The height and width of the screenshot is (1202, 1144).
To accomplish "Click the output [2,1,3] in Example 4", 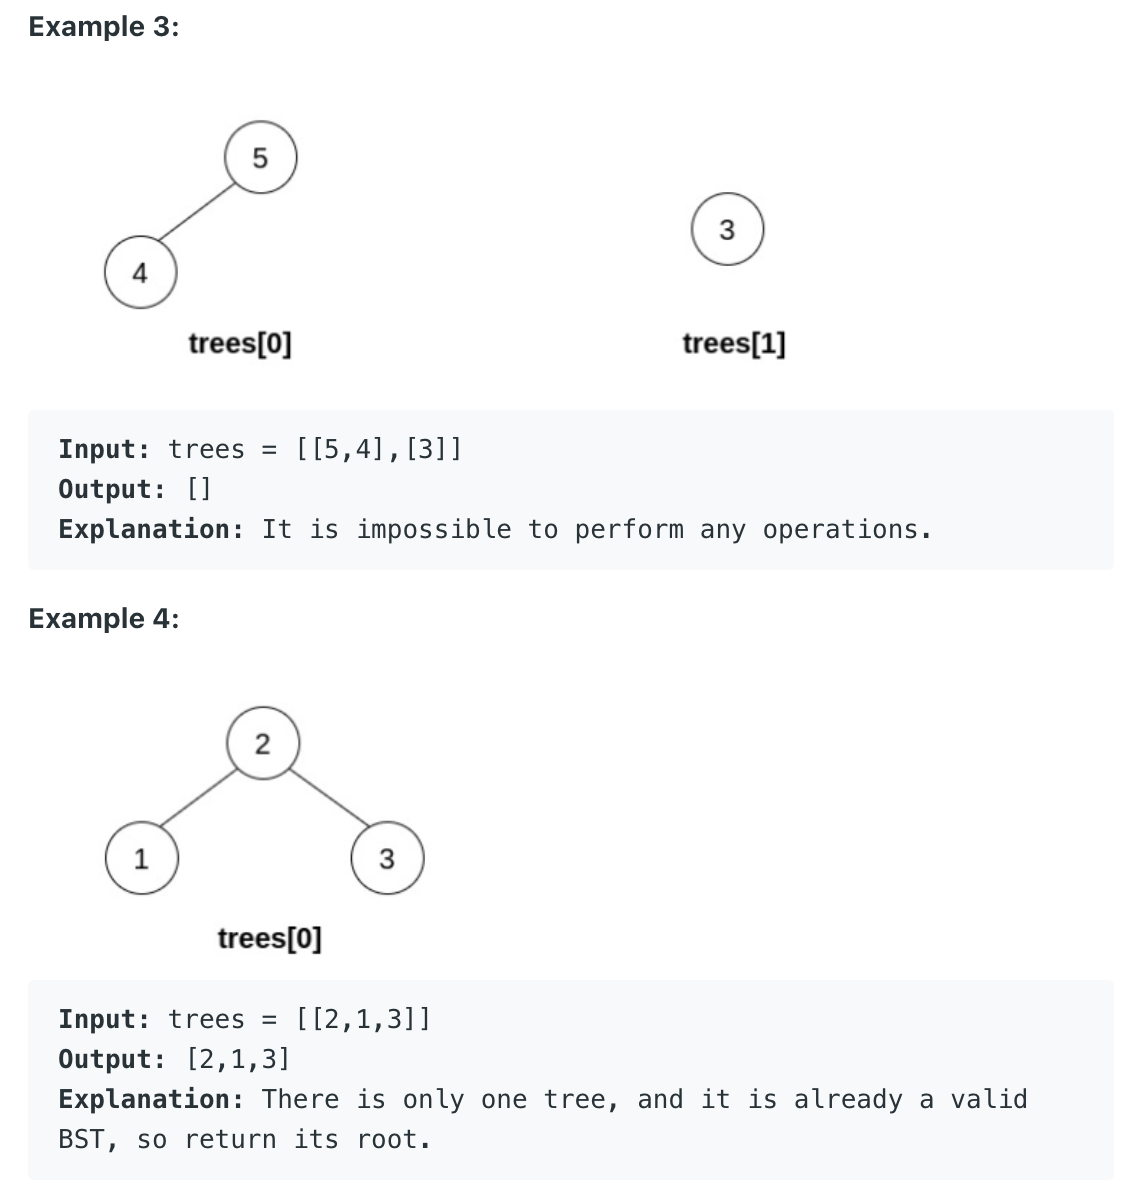I will (238, 1059).
